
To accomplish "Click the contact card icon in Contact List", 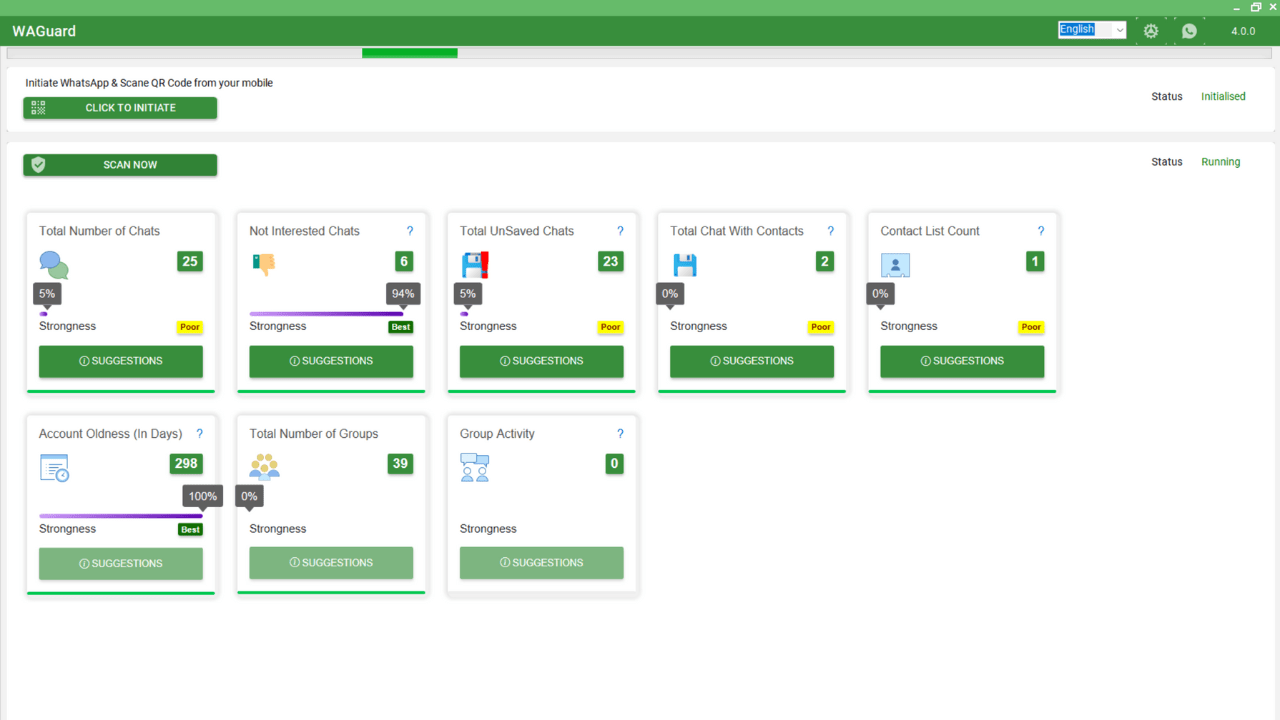I will 895,265.
